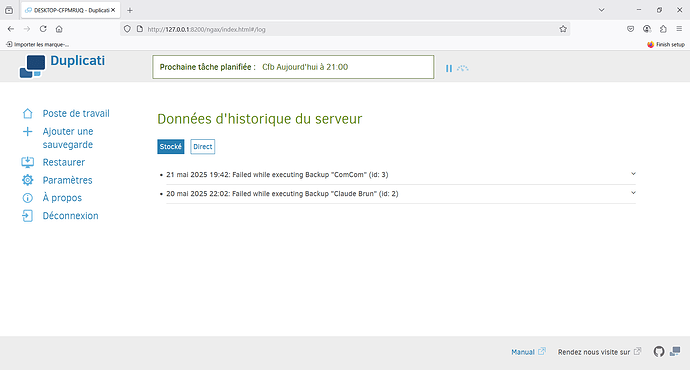This screenshot has height=370, width=690.
Task: Open the extensions puzzle icon
Action: 663,29
